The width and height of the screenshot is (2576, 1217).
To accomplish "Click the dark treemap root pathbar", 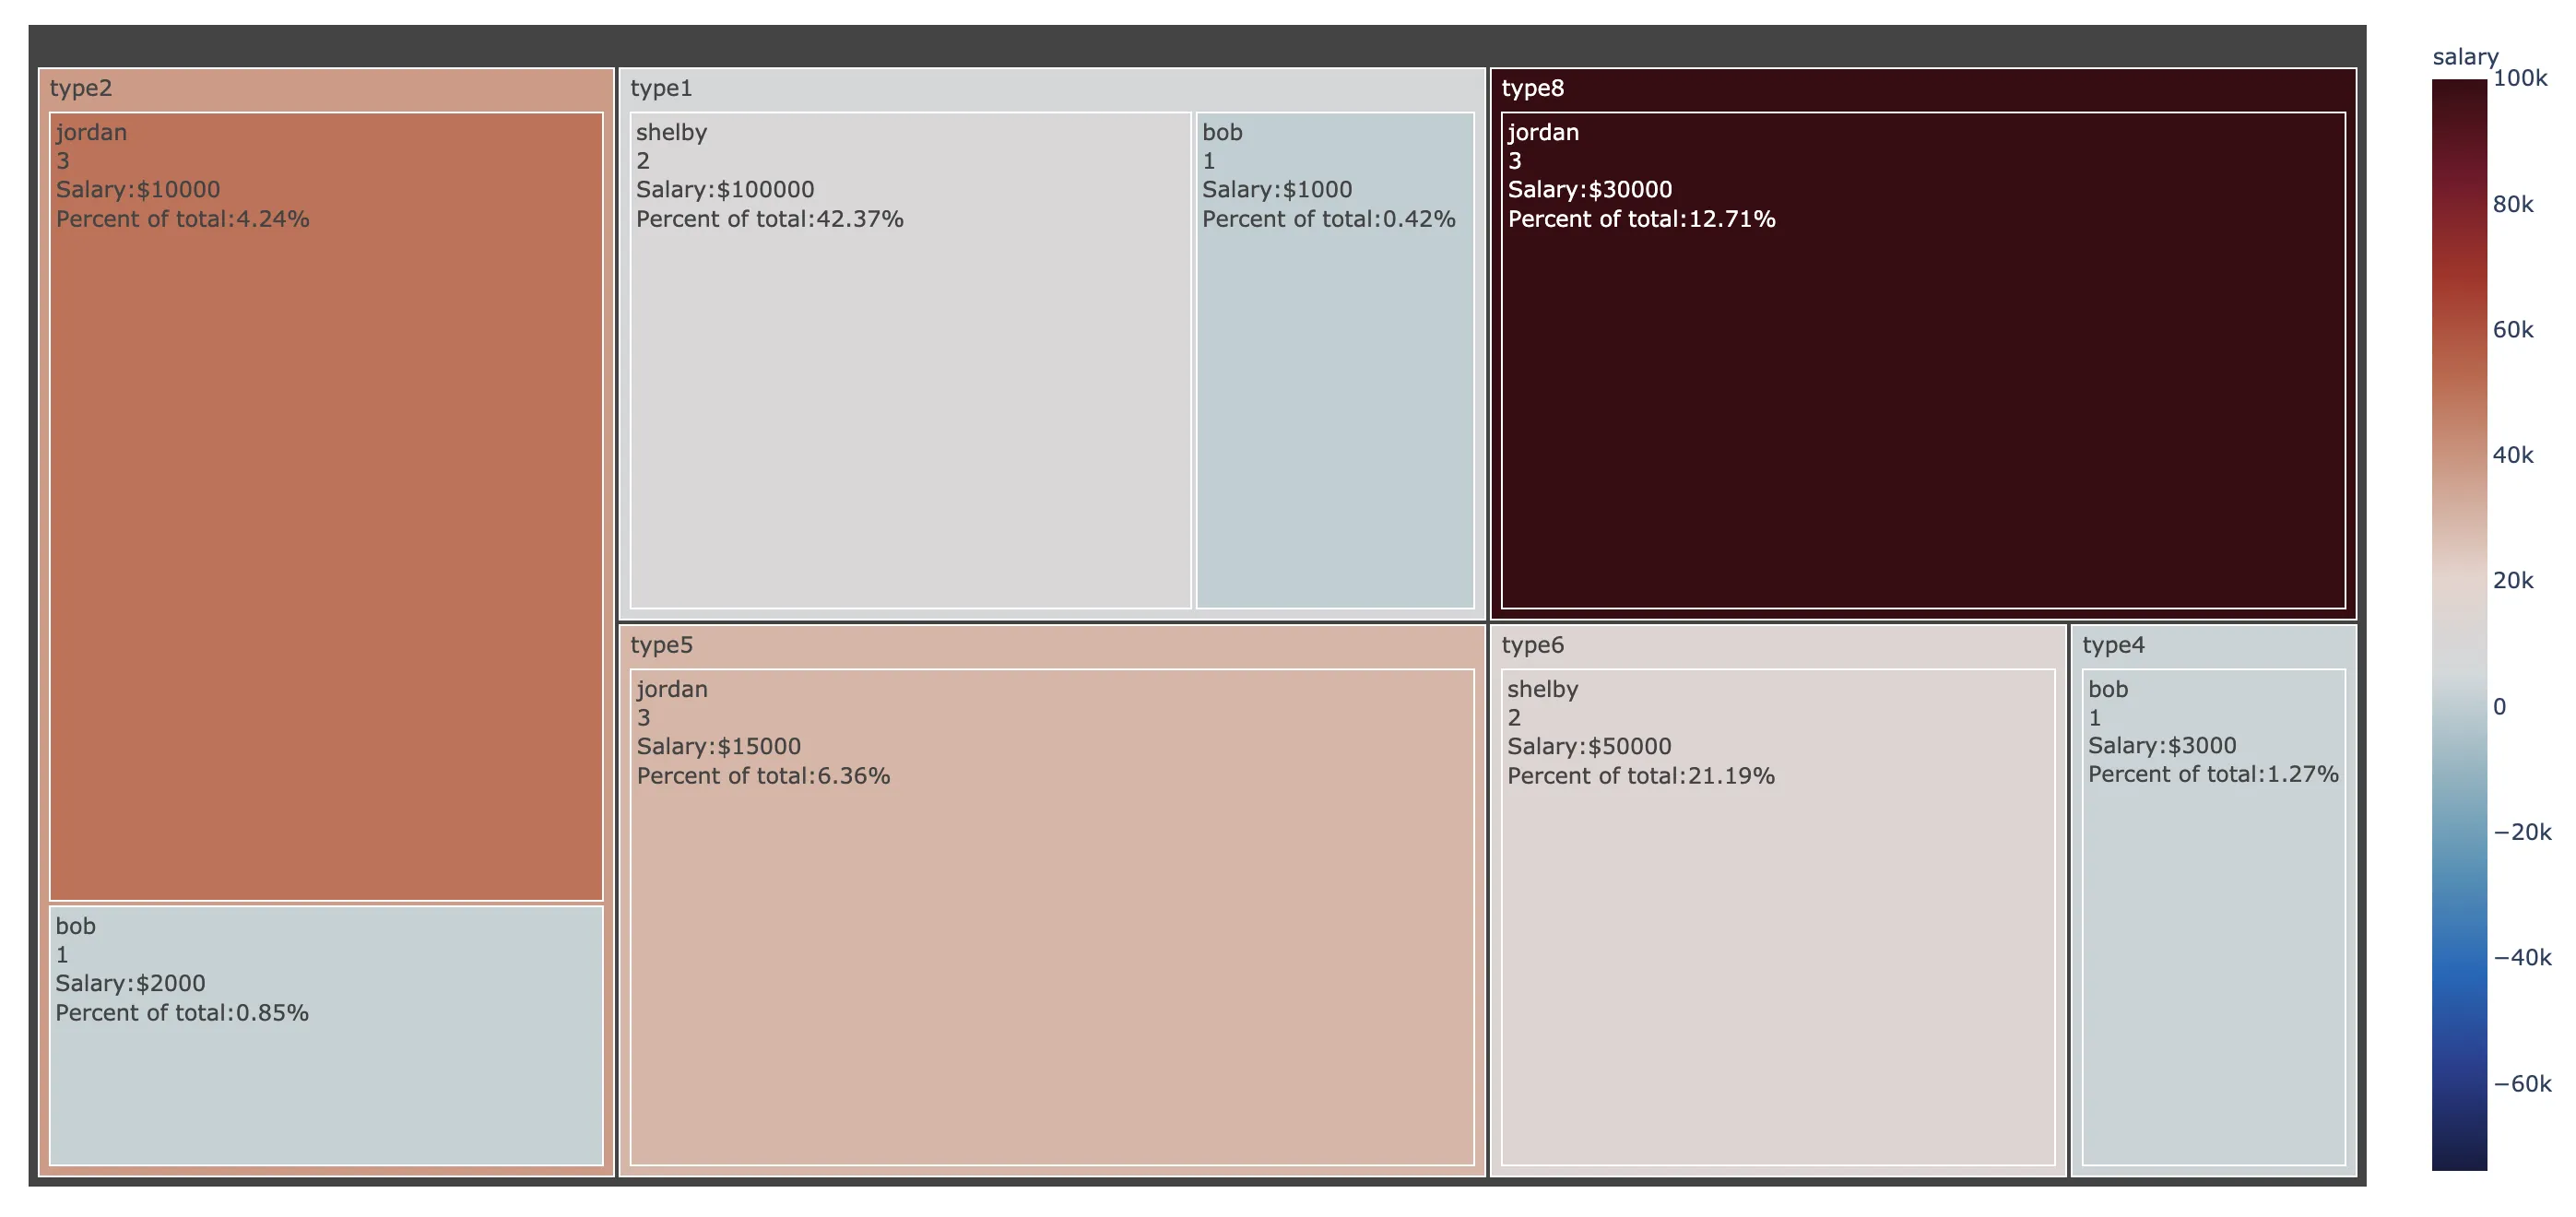I will pyautogui.click(x=1196, y=46).
